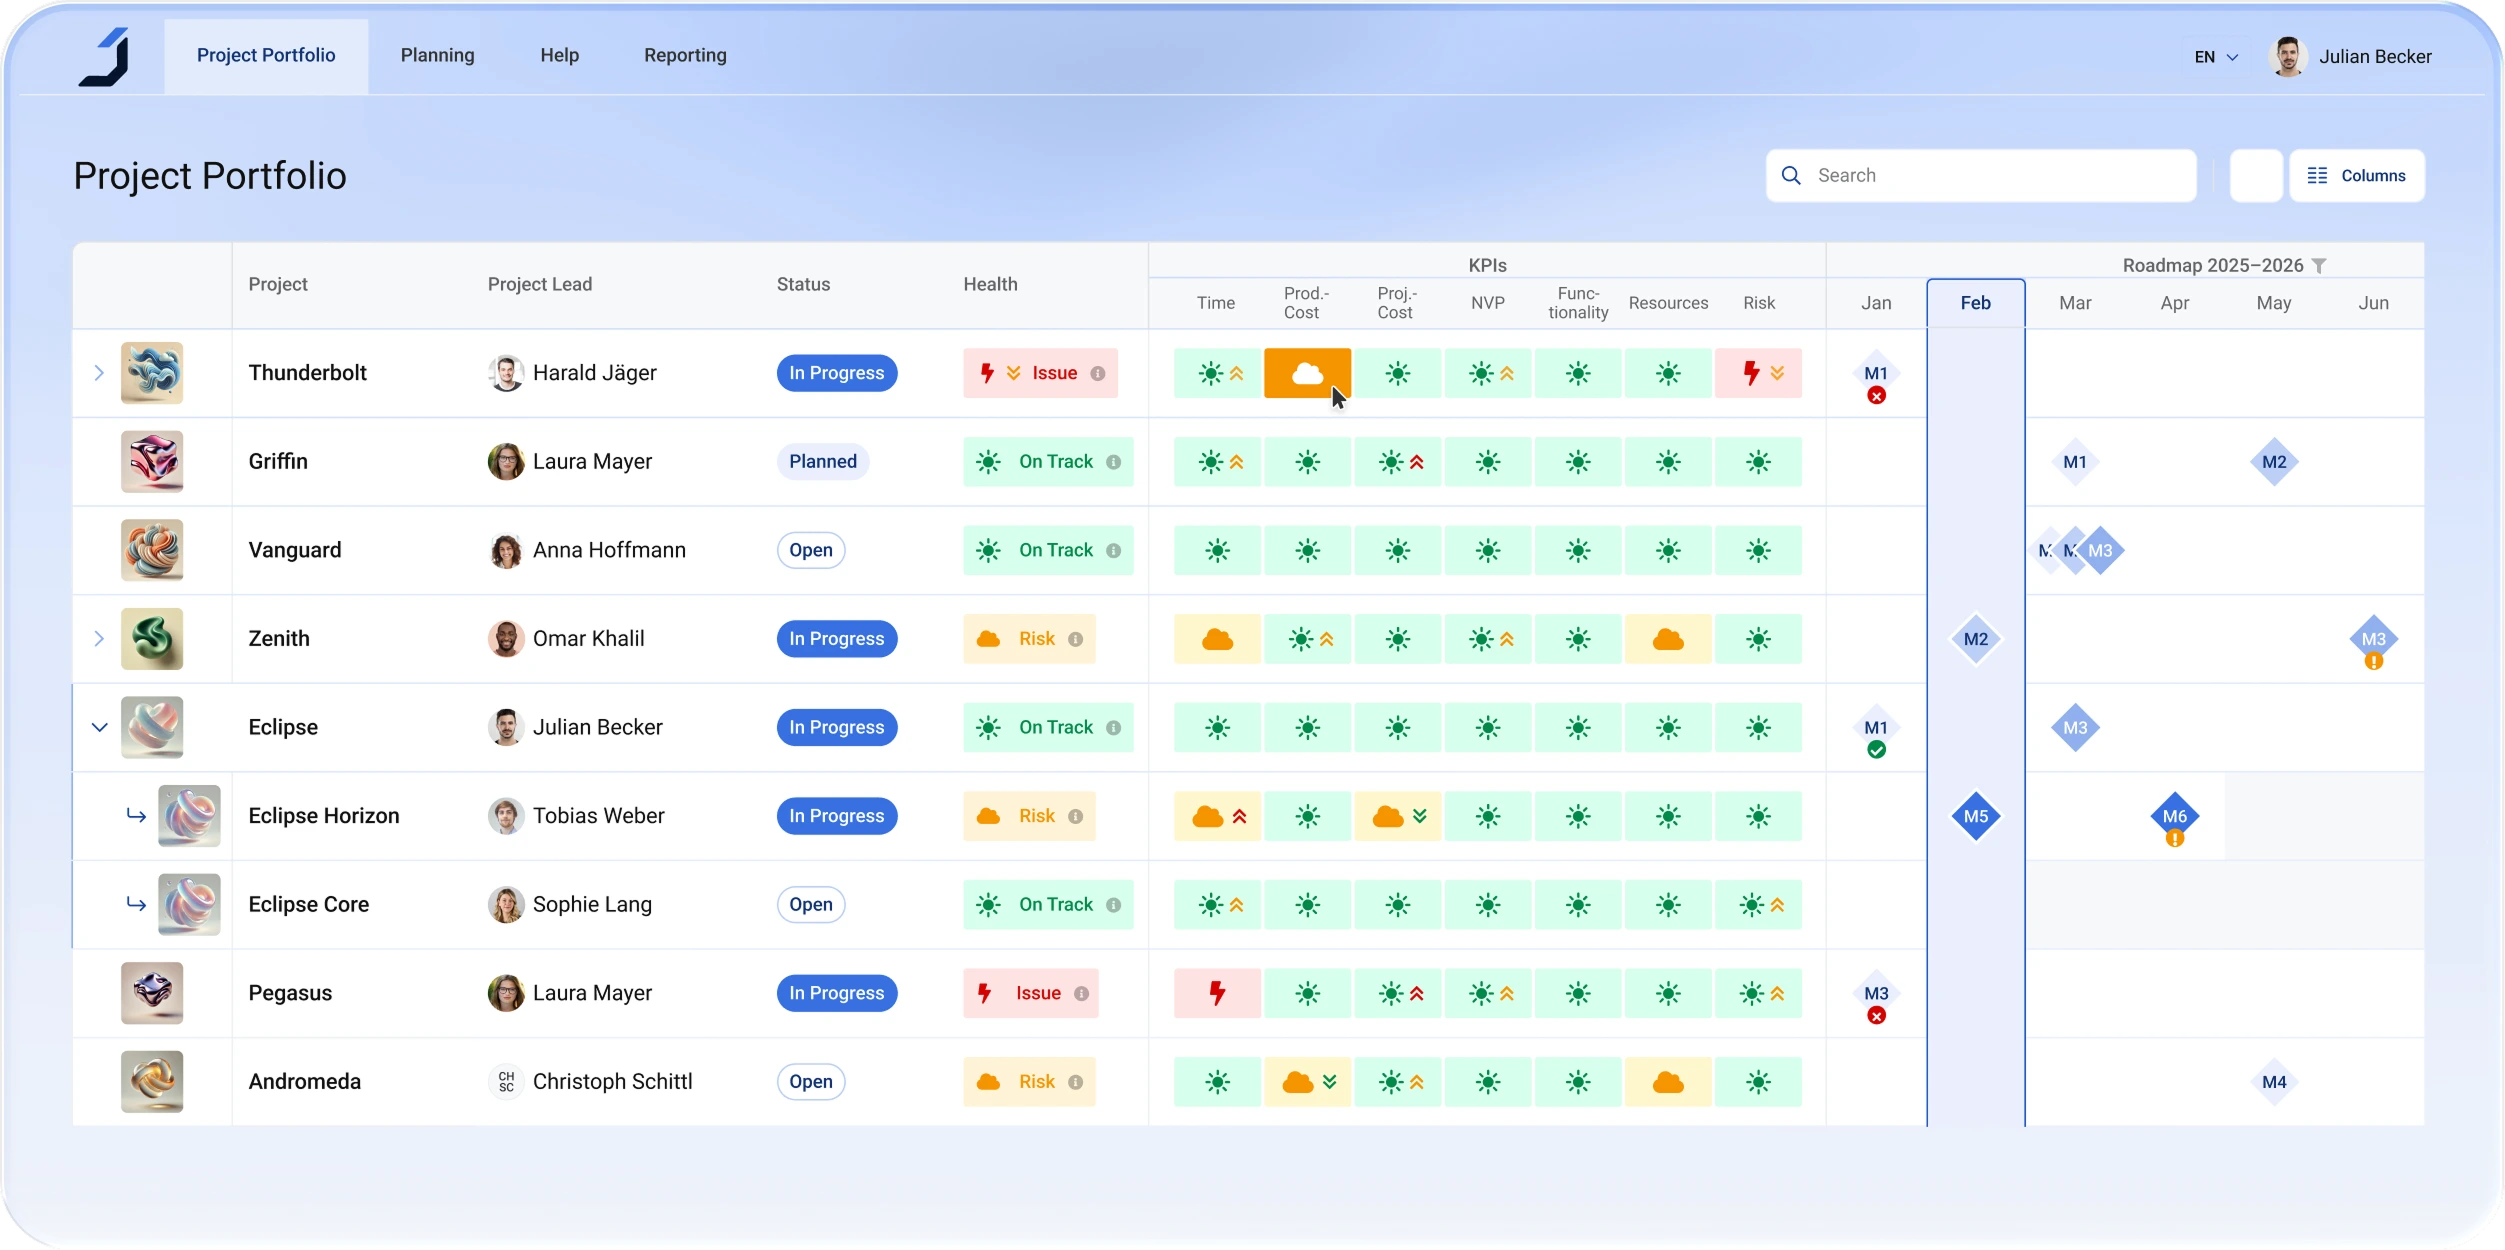
Task: Click Griffin's M2 milestone in May
Action: tap(2274, 462)
